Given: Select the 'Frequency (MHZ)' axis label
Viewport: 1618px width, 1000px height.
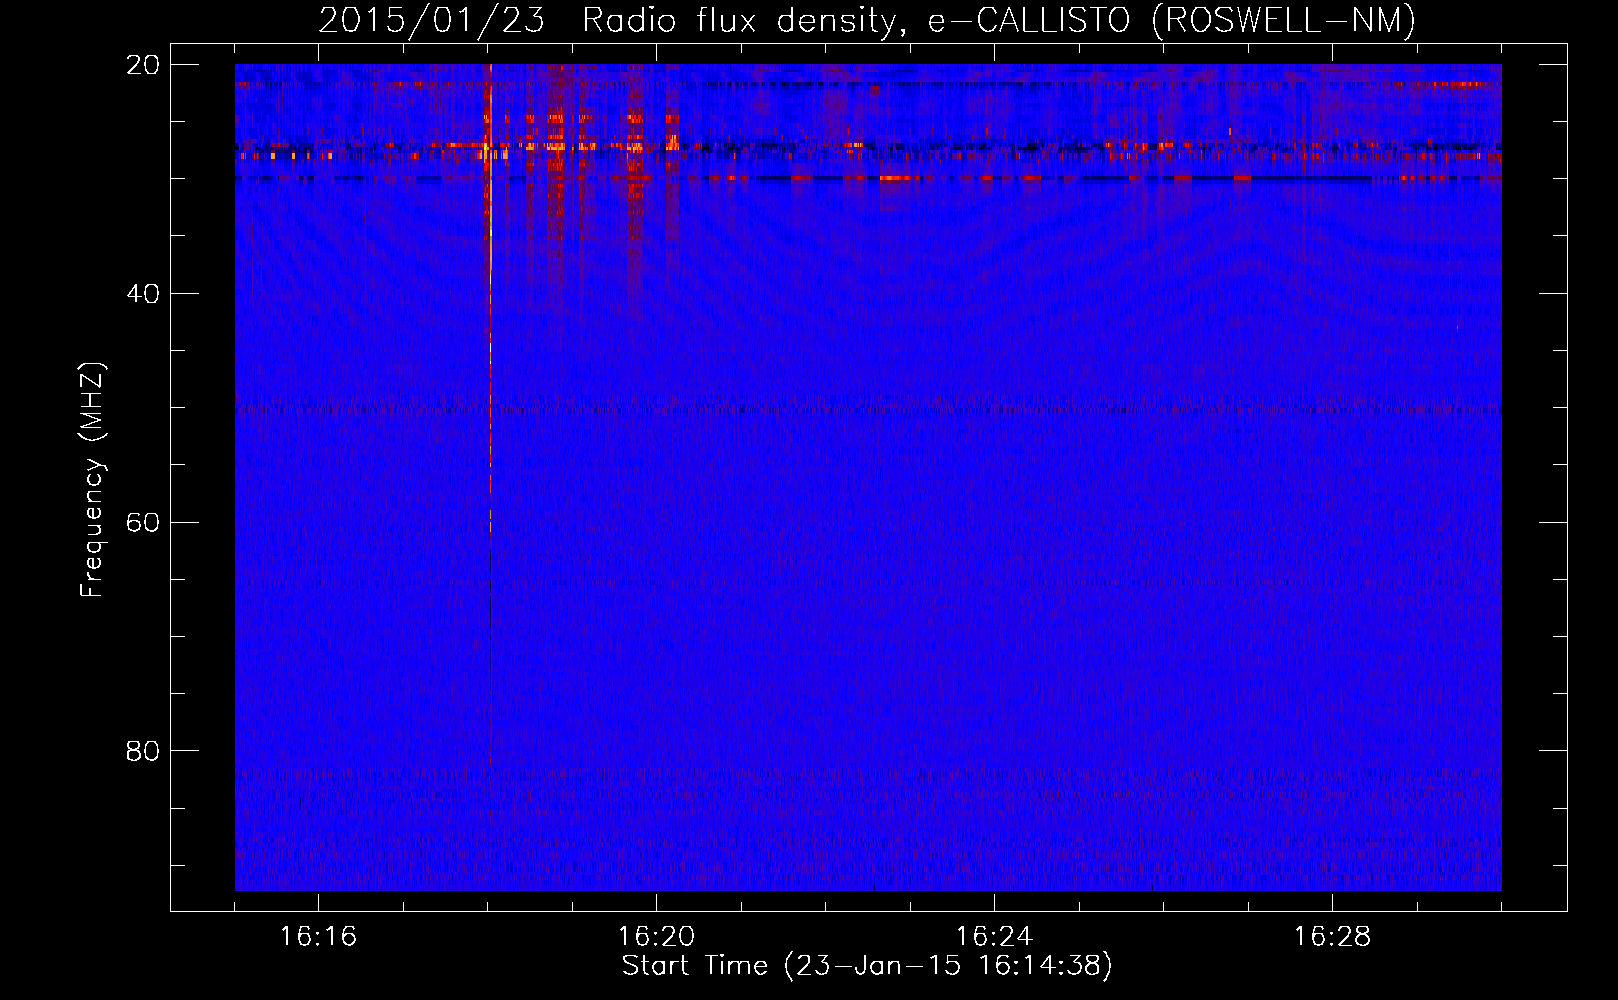Looking at the screenshot, I should pyautogui.click(x=92, y=480).
